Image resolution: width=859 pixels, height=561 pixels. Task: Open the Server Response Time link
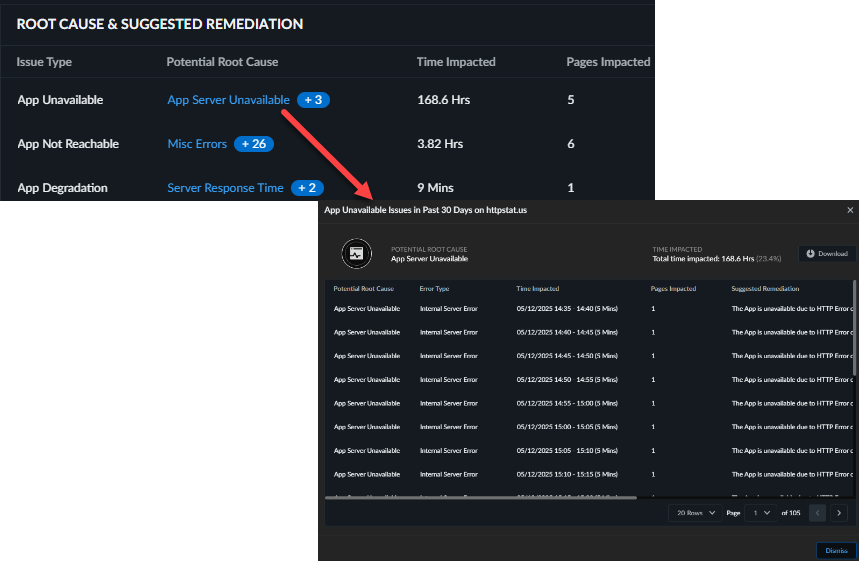[x=225, y=188]
